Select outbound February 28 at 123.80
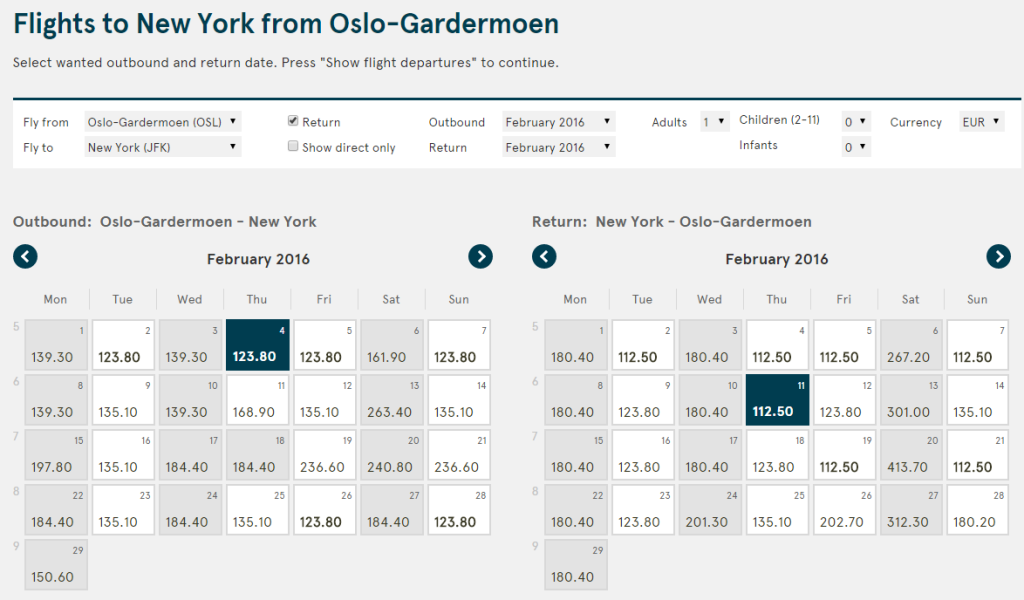Screen dimensions: 1024x600 point(459,509)
